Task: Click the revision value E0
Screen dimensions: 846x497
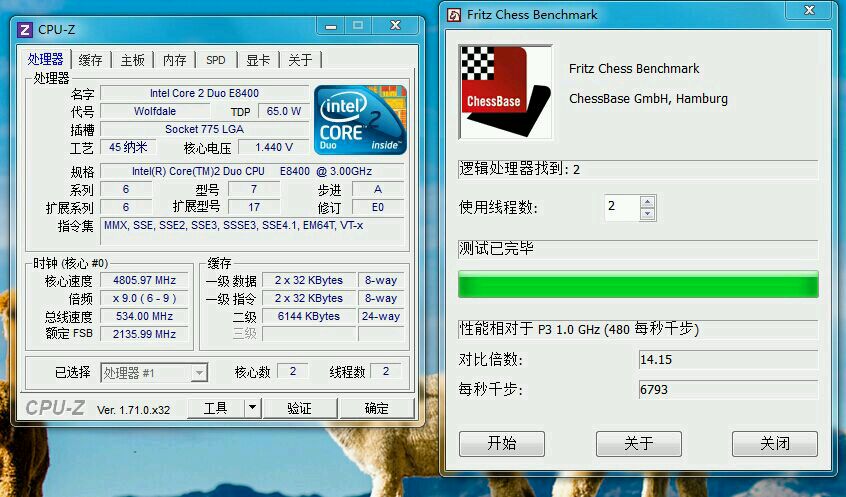Action: [x=378, y=207]
